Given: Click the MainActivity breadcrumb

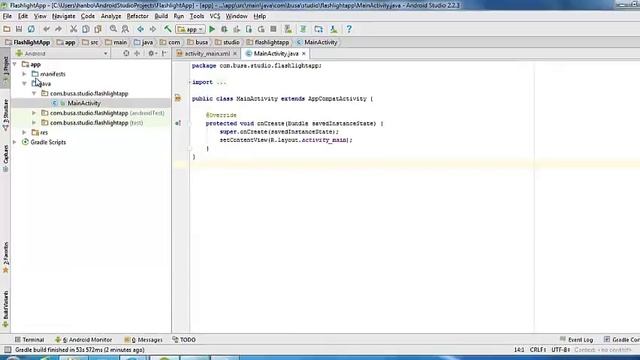Looking at the screenshot, I should coord(317,42).
